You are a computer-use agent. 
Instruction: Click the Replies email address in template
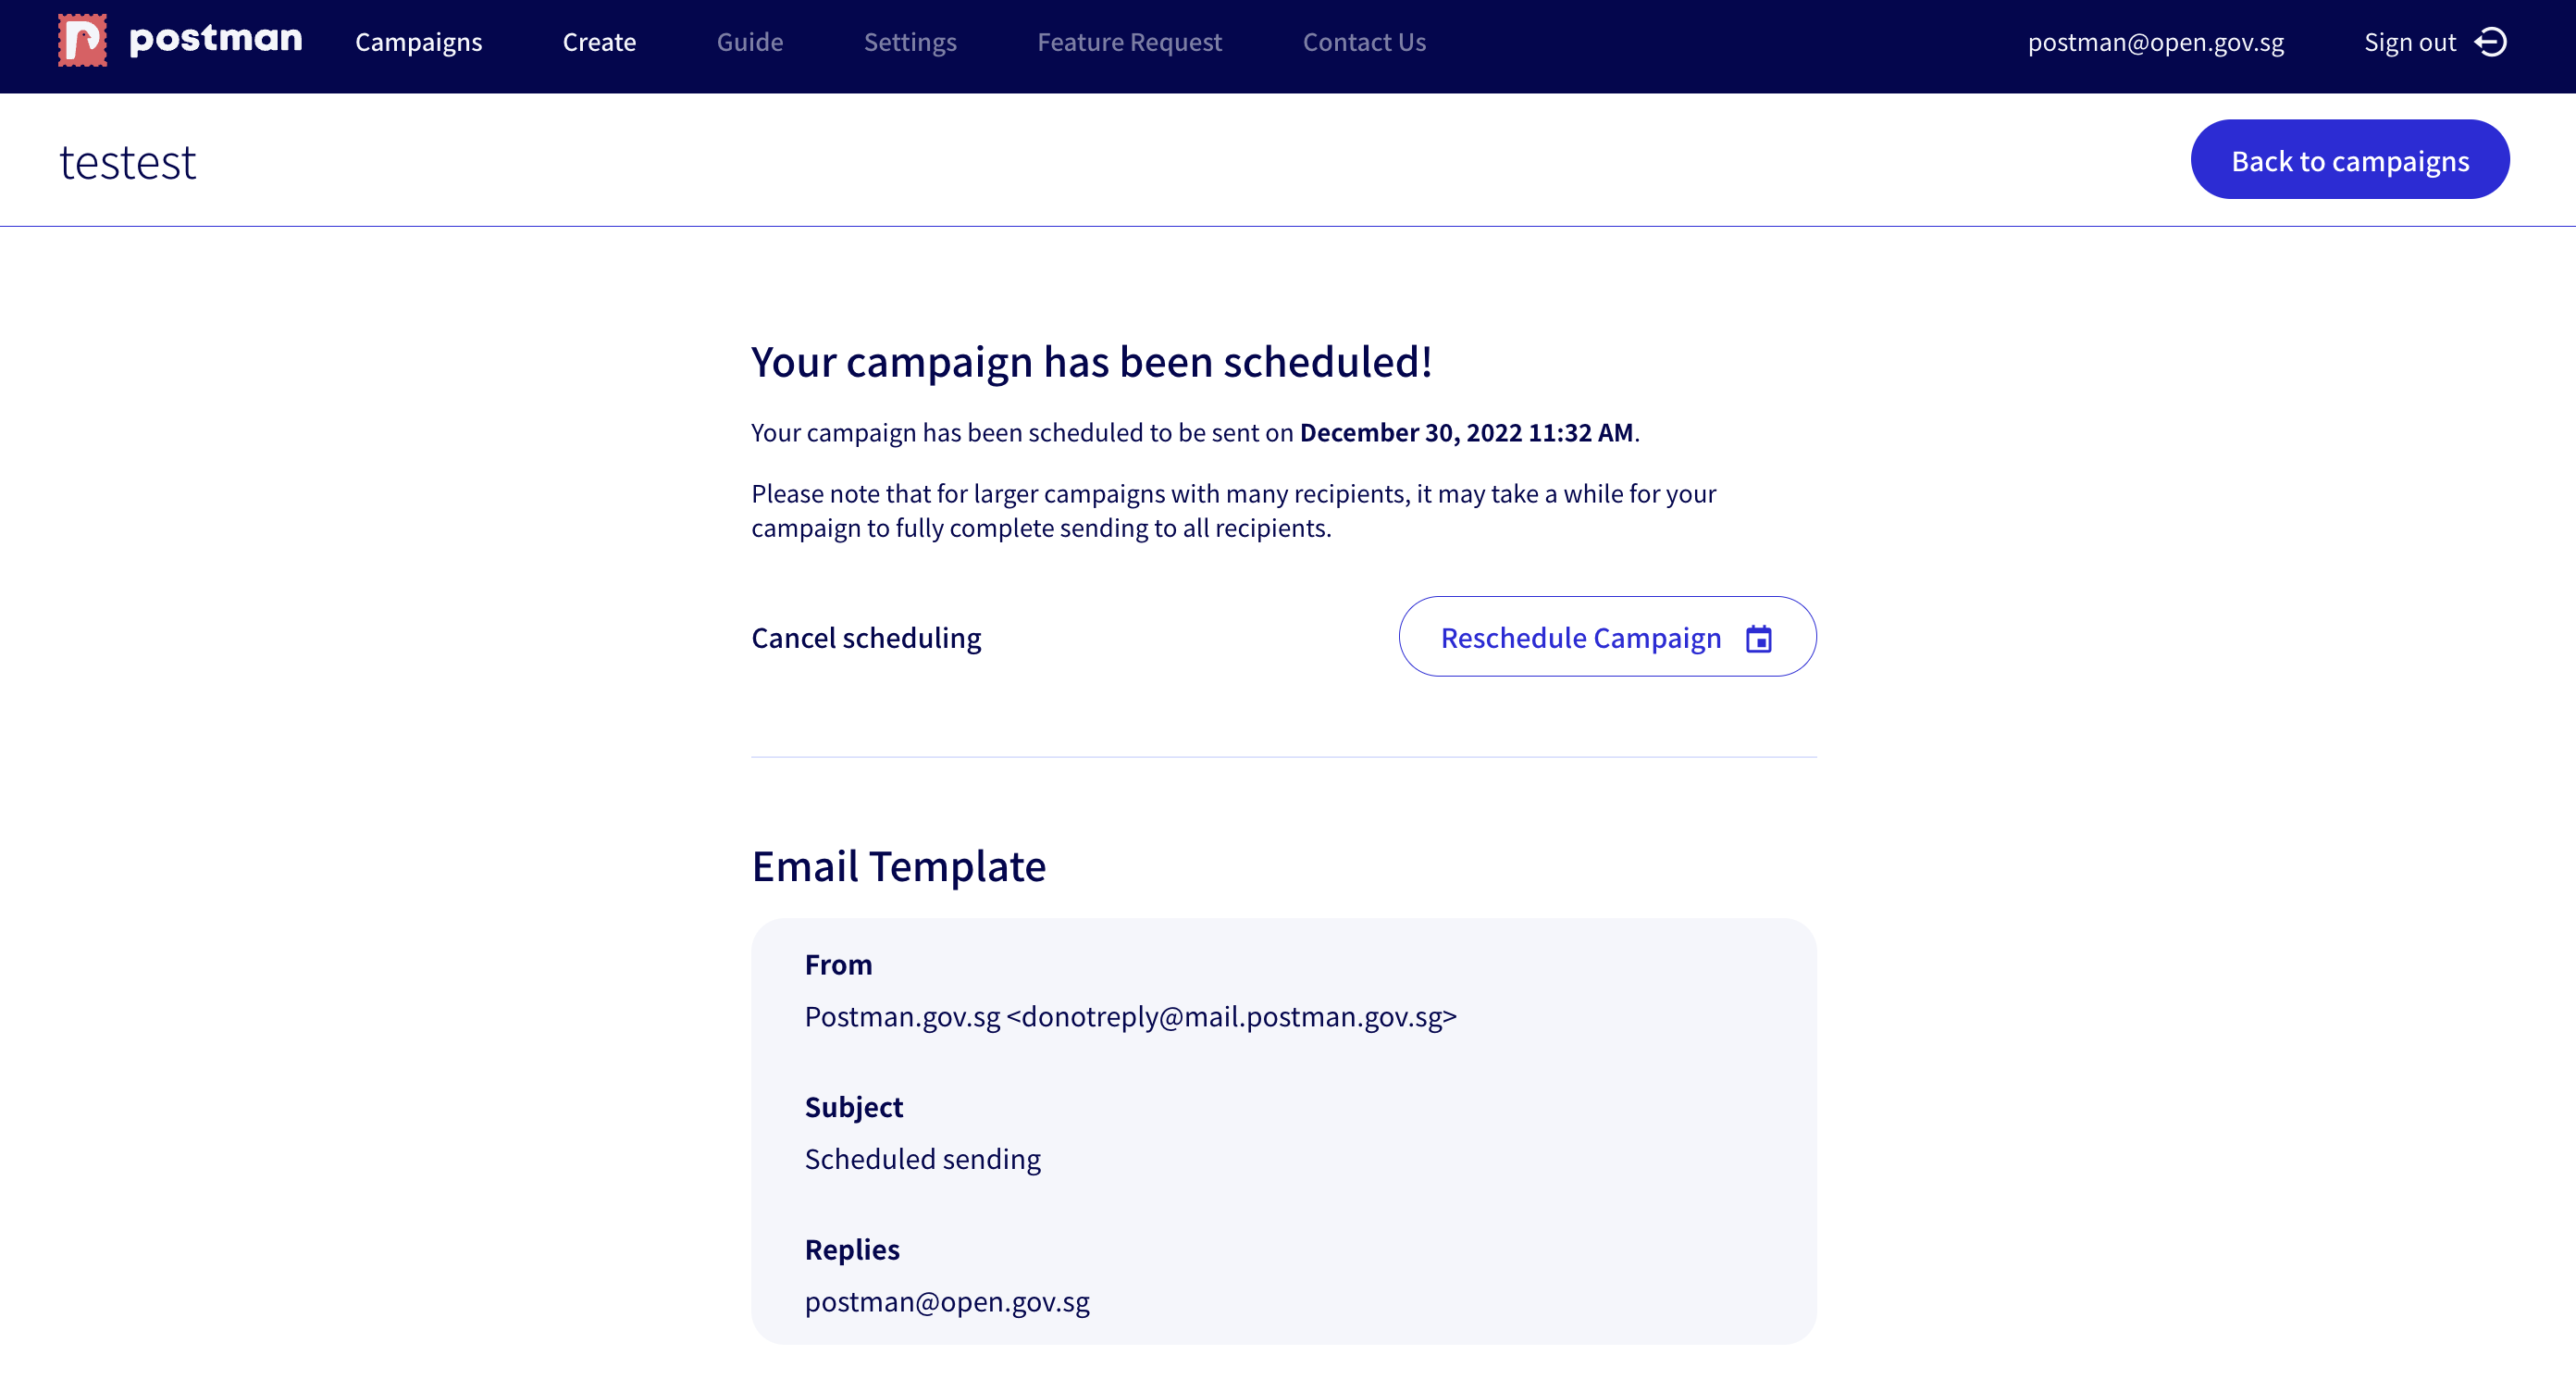[946, 1301]
